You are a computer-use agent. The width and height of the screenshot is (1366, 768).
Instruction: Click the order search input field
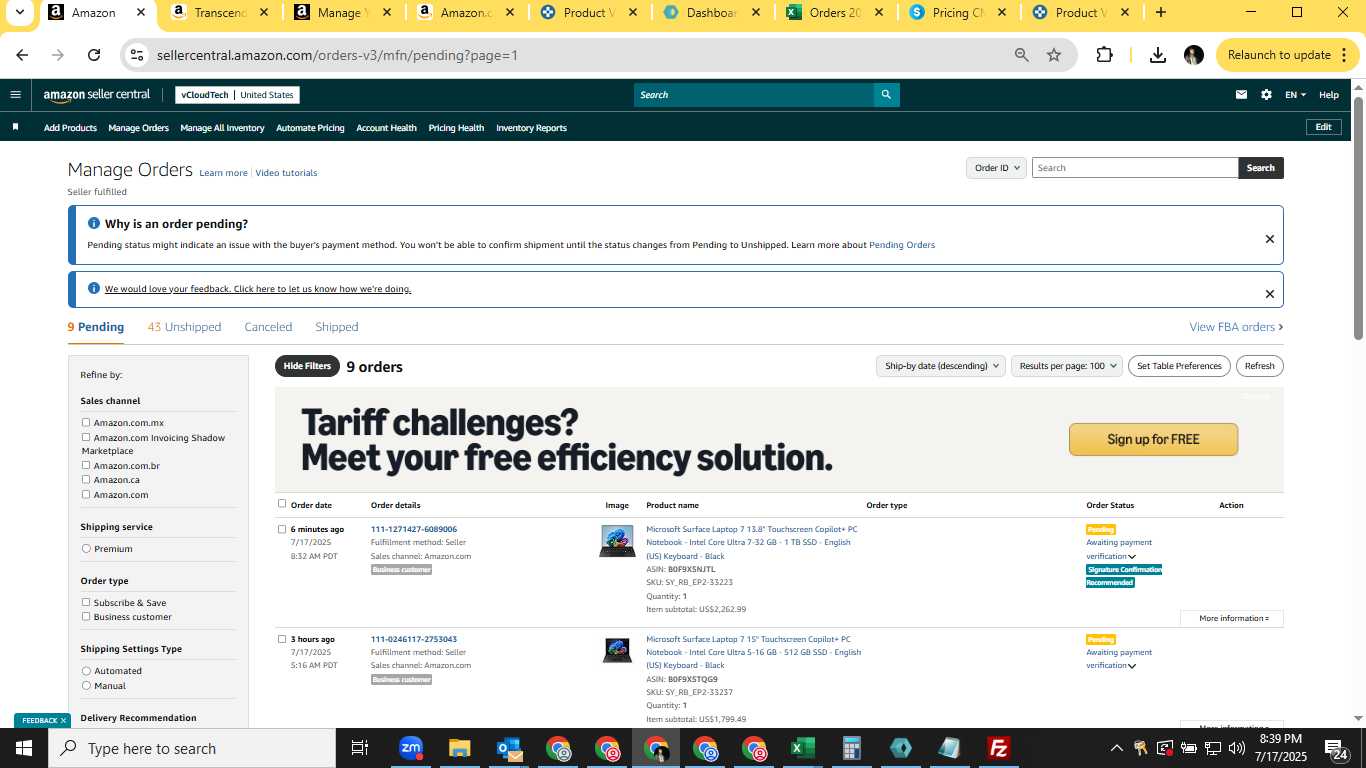[1135, 168]
